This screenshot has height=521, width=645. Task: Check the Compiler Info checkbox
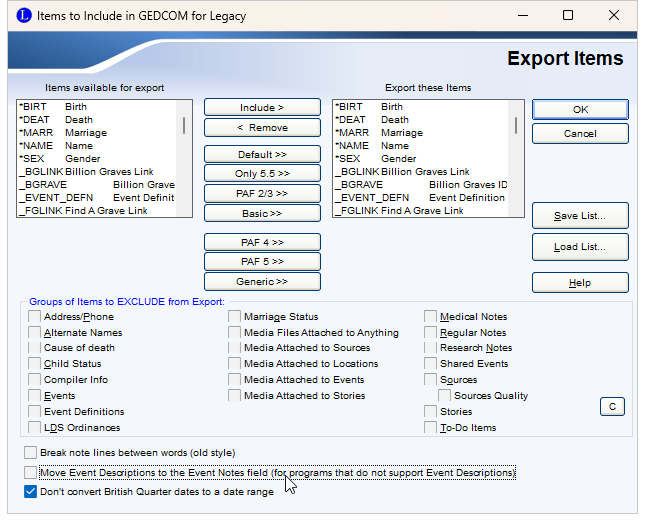pos(35,380)
